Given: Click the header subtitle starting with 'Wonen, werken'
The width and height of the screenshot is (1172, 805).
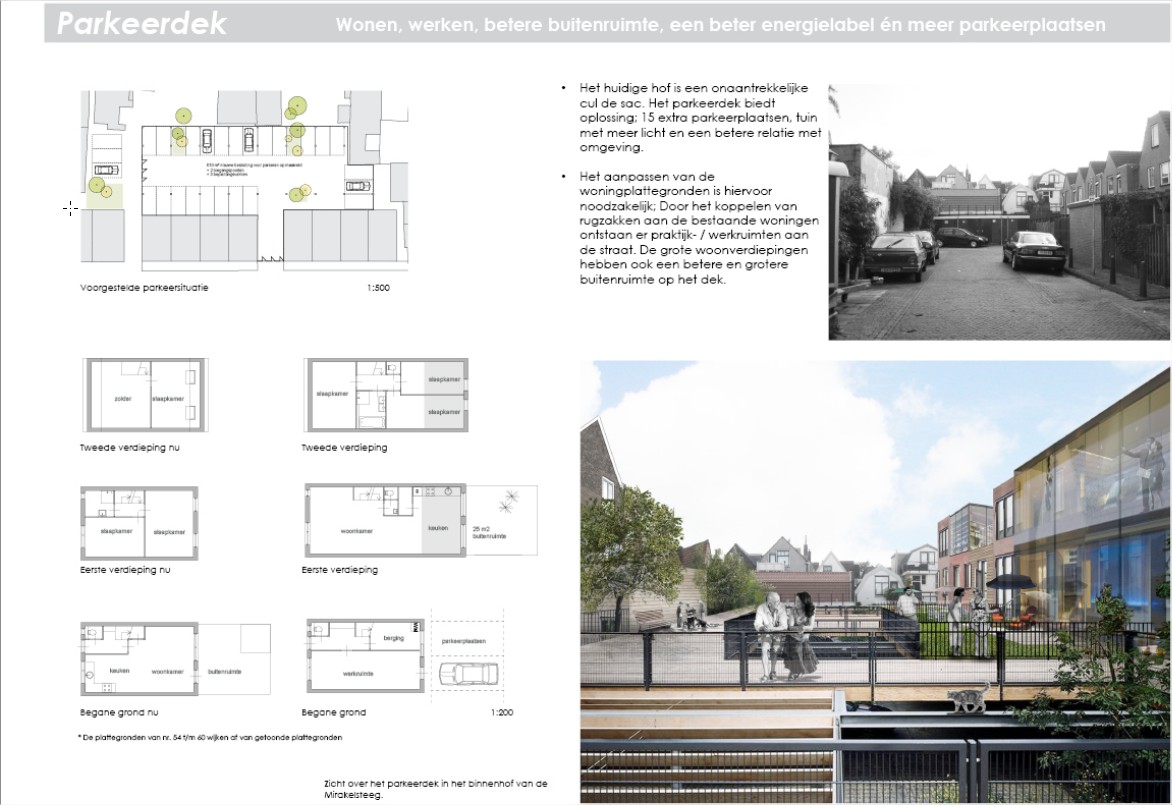Looking at the screenshot, I should 720,25.
